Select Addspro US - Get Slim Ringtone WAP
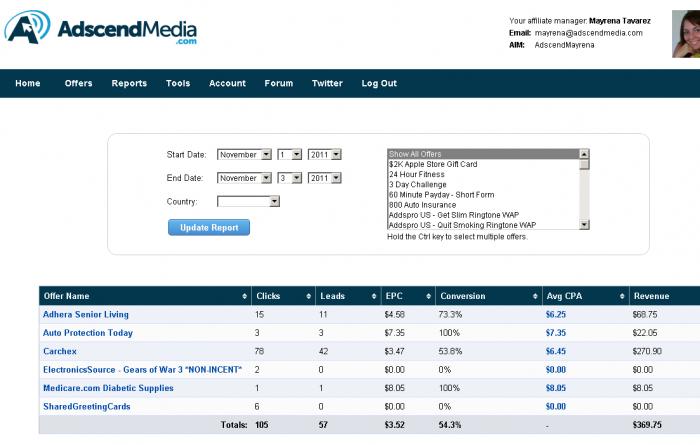Screen dimensions: 700x445 click(x=483, y=215)
